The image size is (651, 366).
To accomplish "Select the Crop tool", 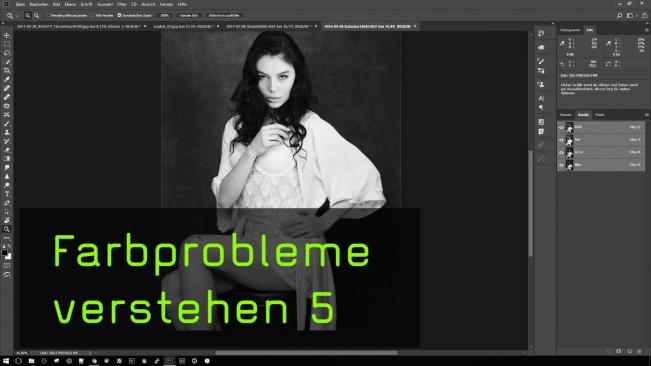I will tap(7, 71).
